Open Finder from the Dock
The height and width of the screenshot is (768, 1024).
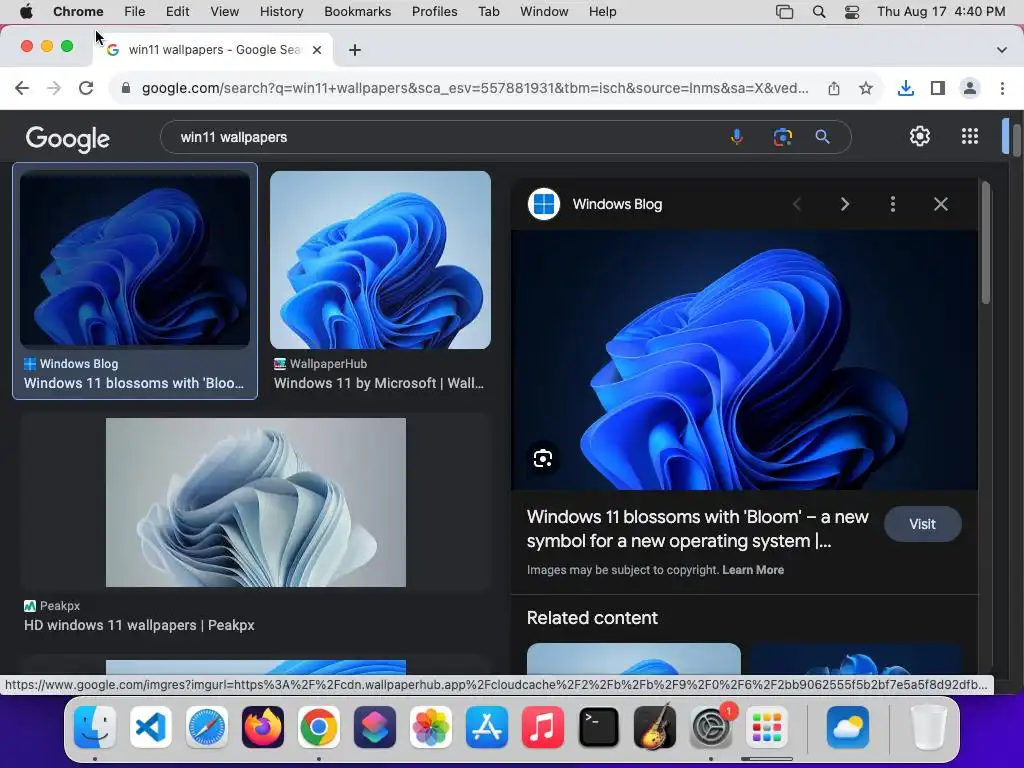coord(95,727)
